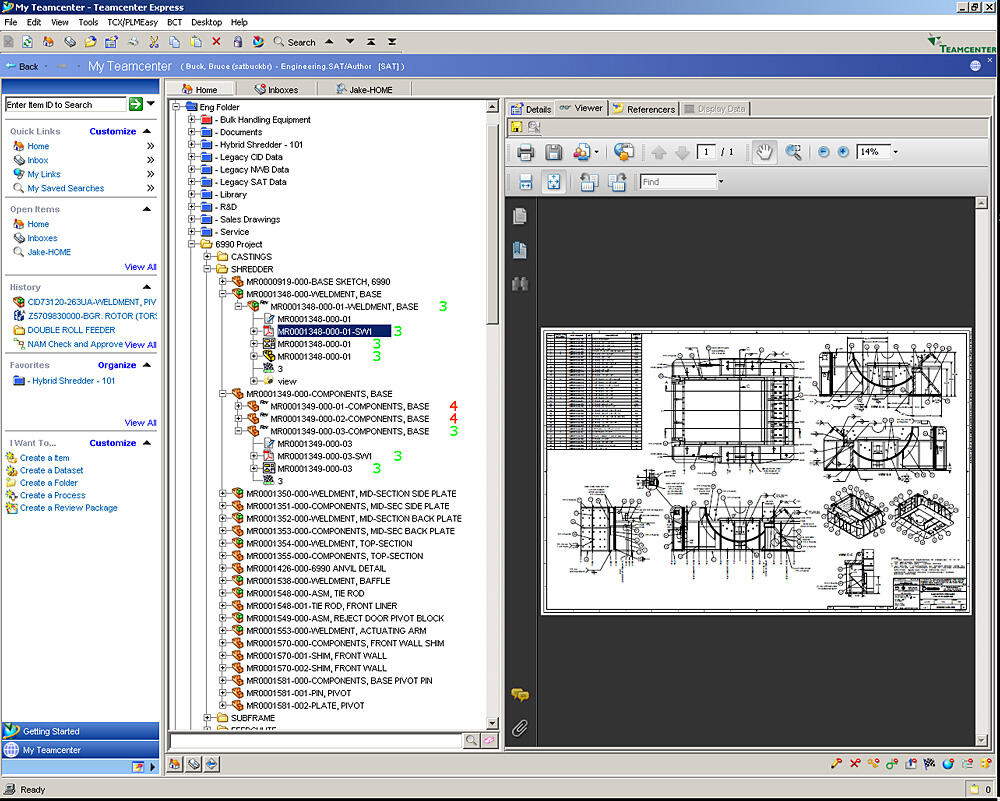Save a copy with the floppy icon

(554, 152)
